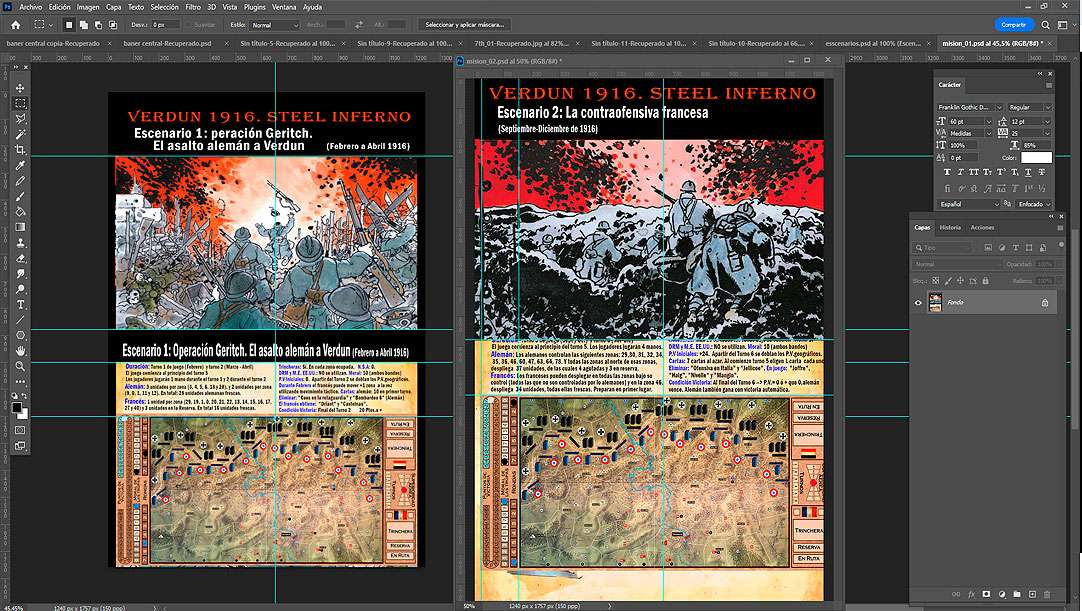Select the Eraser tool

tap(21, 258)
